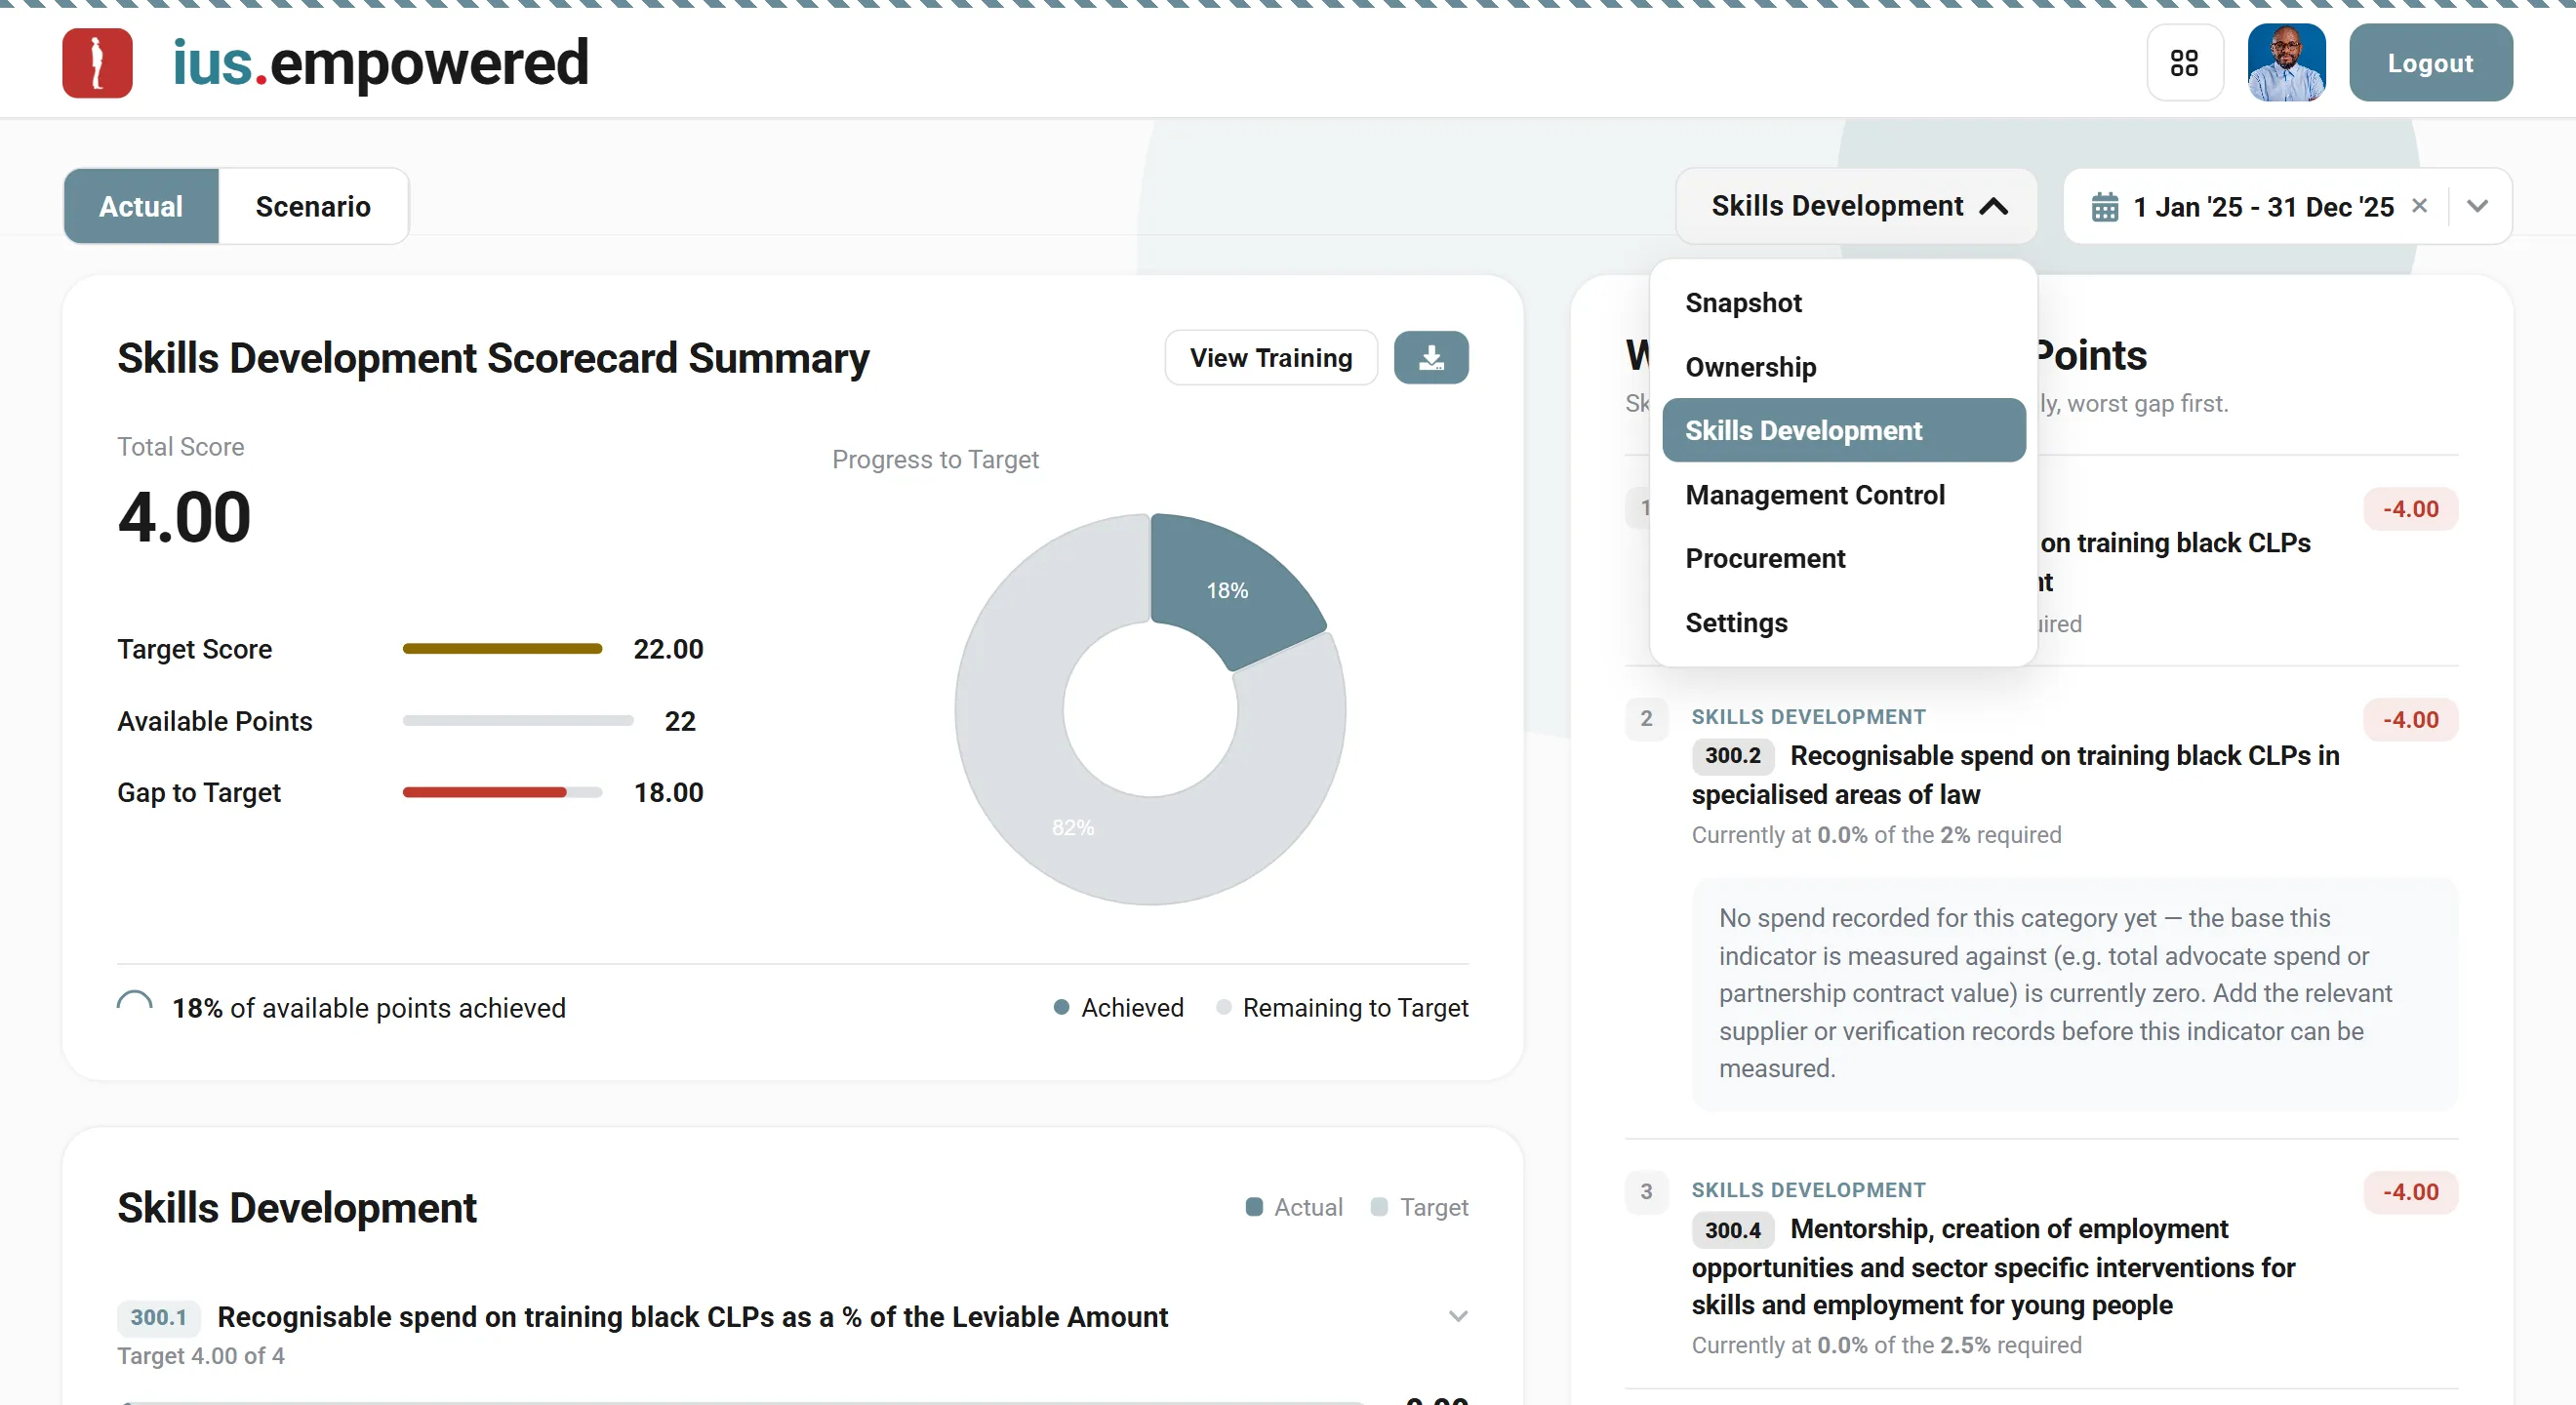Toggle the Target legend item
This screenshot has width=2576, height=1405.
(x=1419, y=1207)
